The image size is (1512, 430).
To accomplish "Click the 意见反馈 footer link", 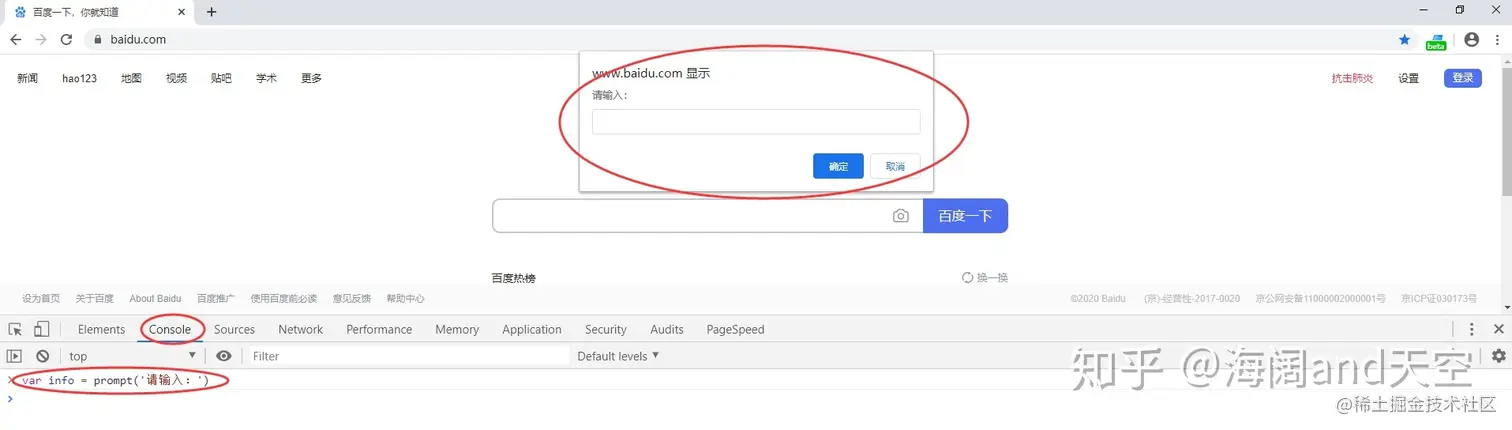I will click(351, 298).
